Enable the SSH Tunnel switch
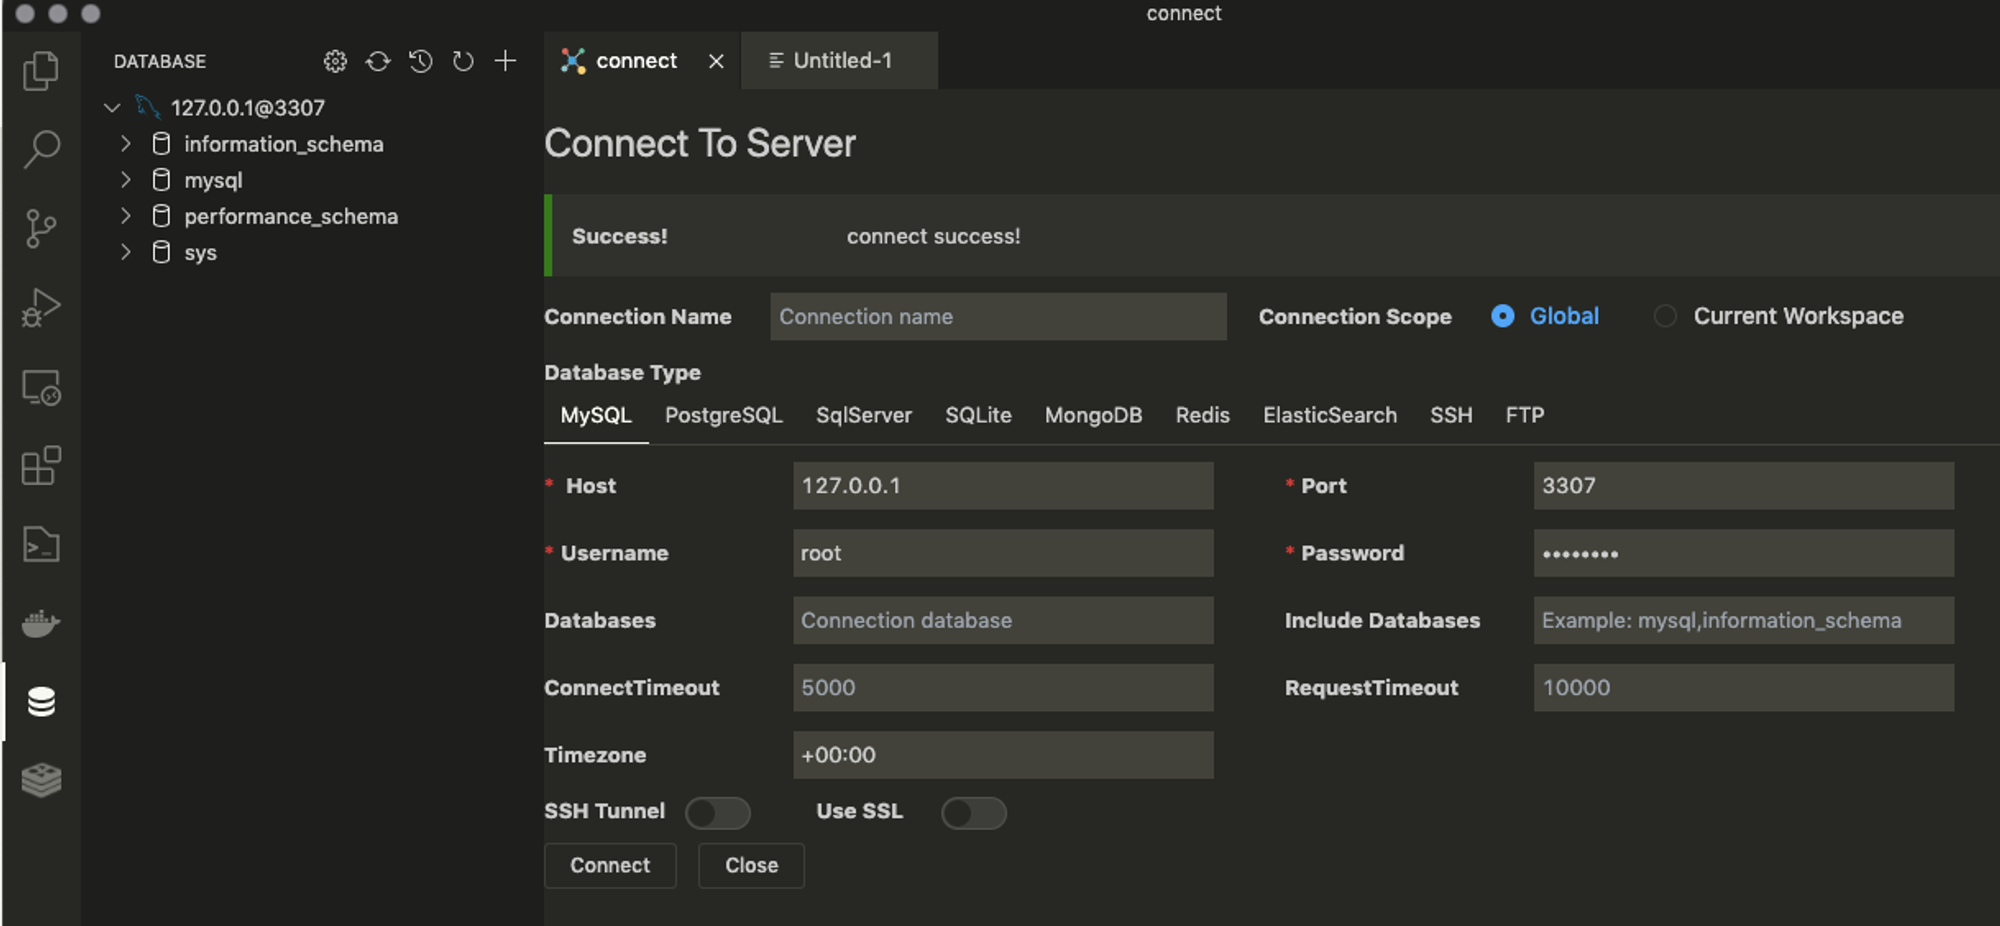This screenshot has height=926, width=2000. point(718,813)
